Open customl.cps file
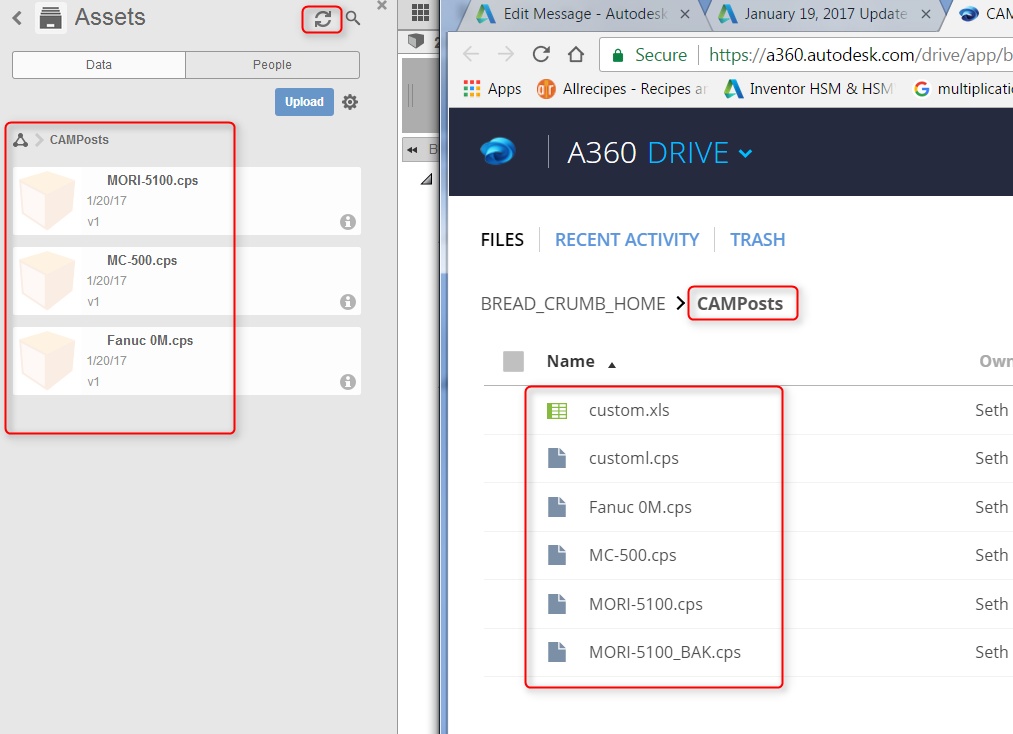This screenshot has width=1013, height=734. click(x=634, y=458)
